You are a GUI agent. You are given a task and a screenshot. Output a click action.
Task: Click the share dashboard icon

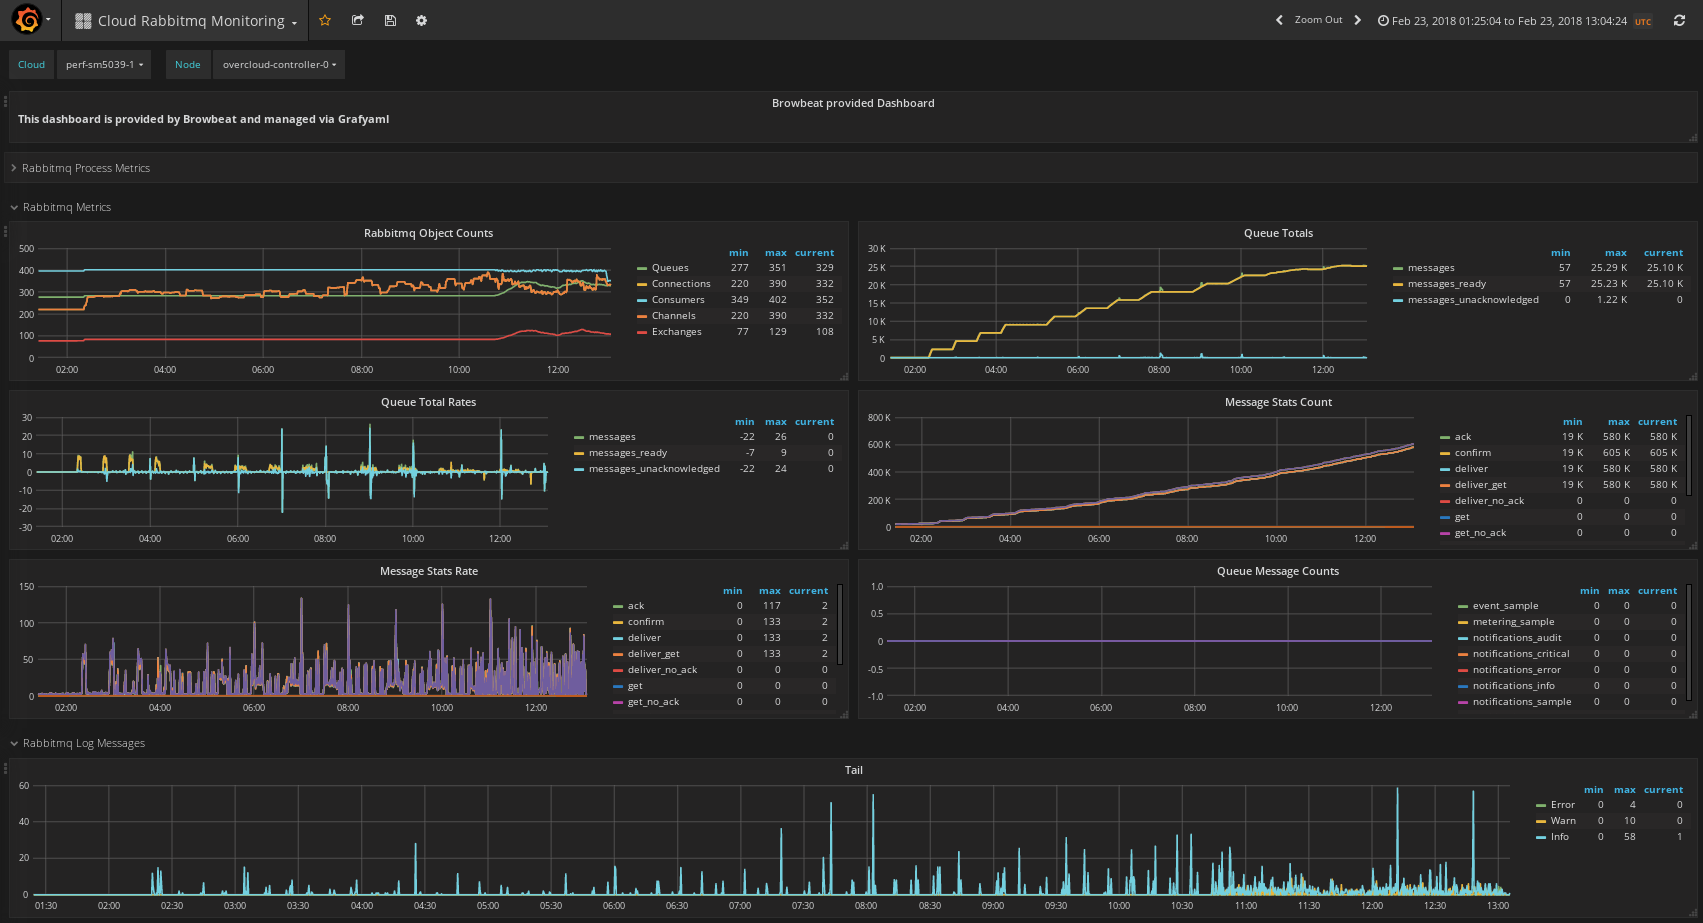(358, 20)
